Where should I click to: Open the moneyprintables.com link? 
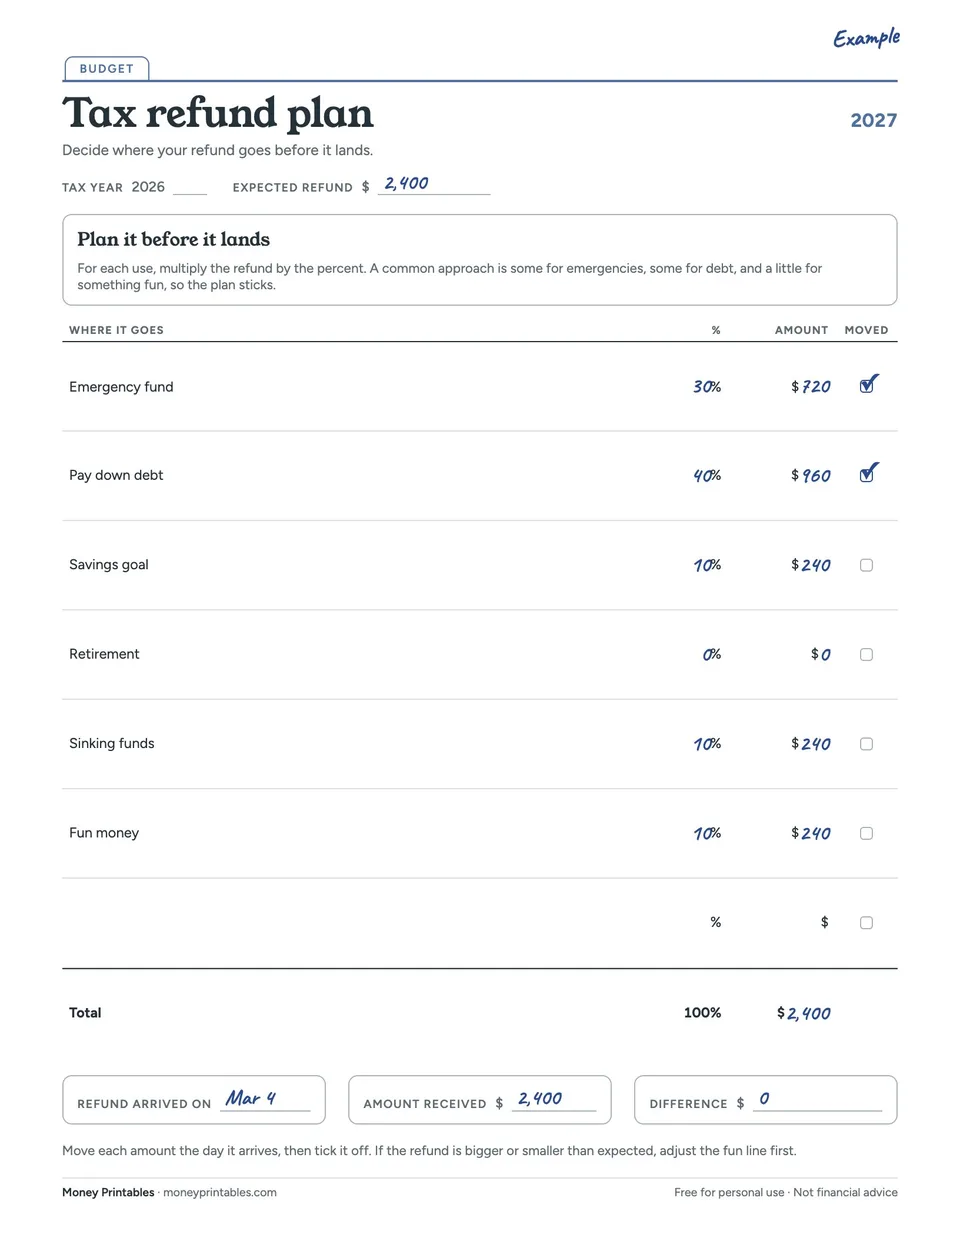tap(220, 1192)
